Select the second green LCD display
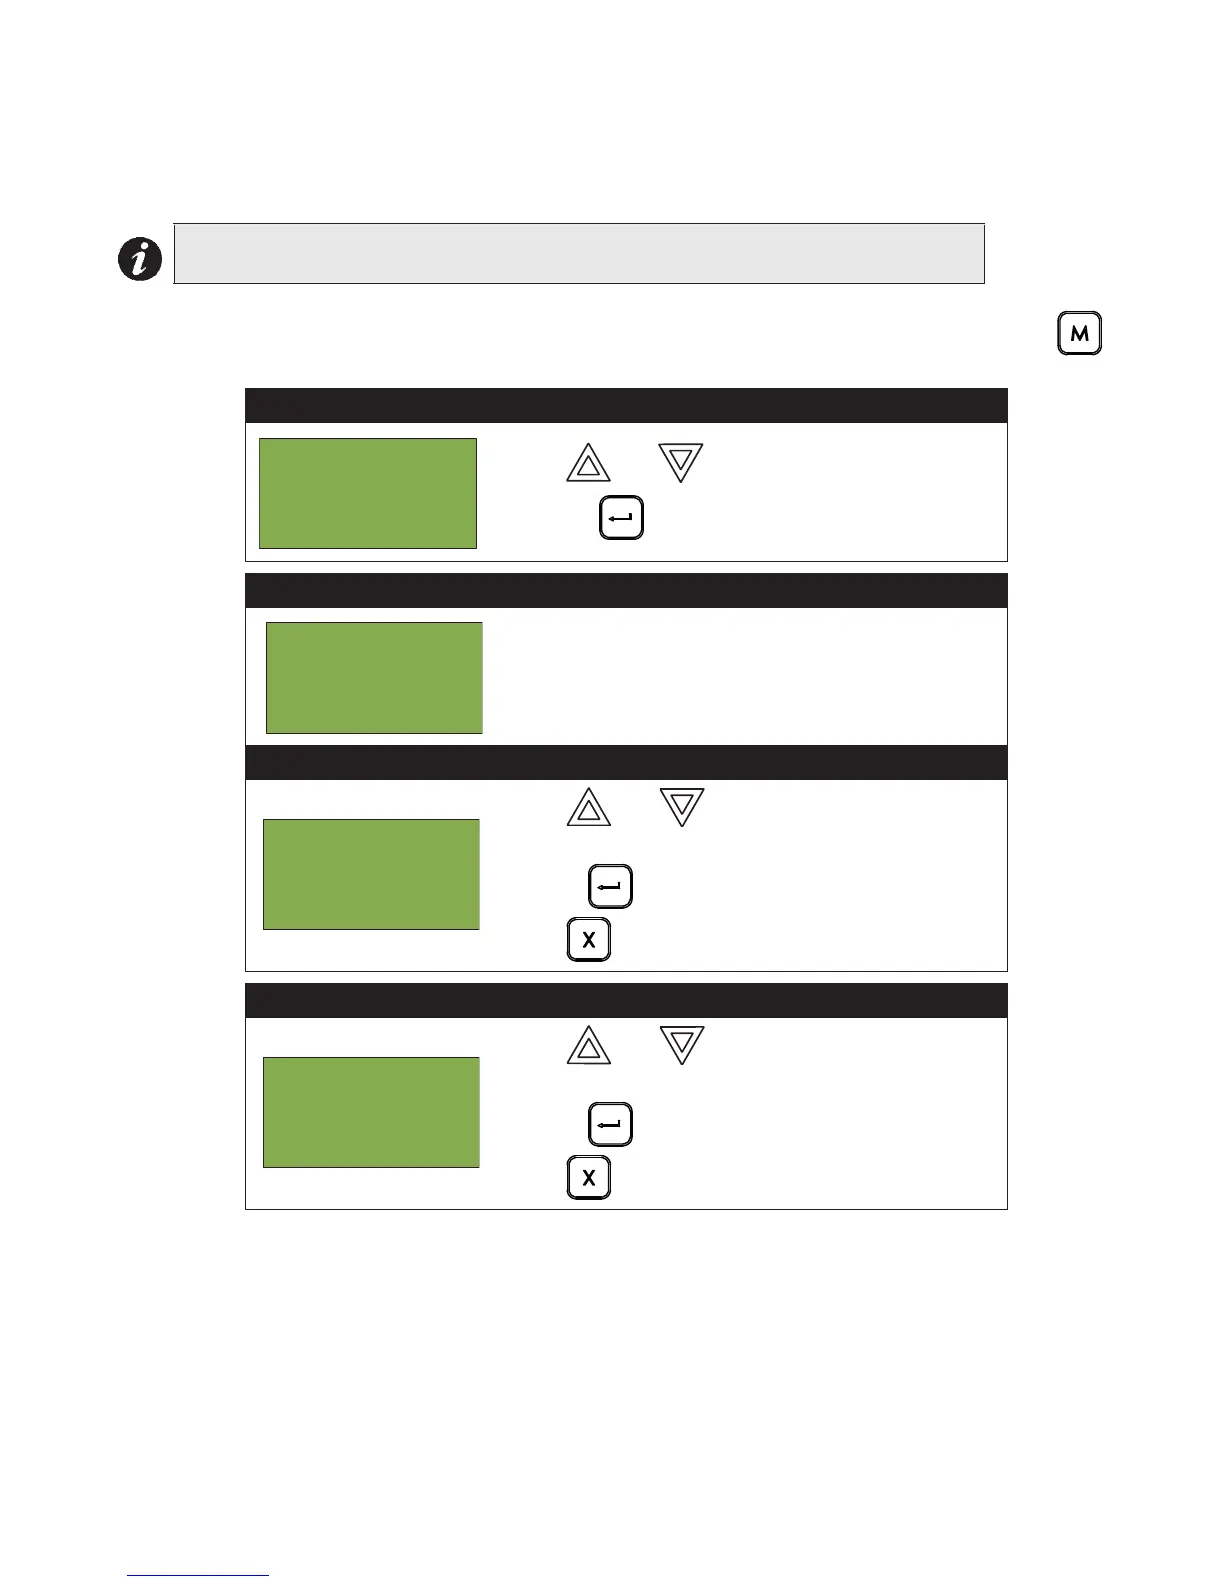 (x=374, y=678)
